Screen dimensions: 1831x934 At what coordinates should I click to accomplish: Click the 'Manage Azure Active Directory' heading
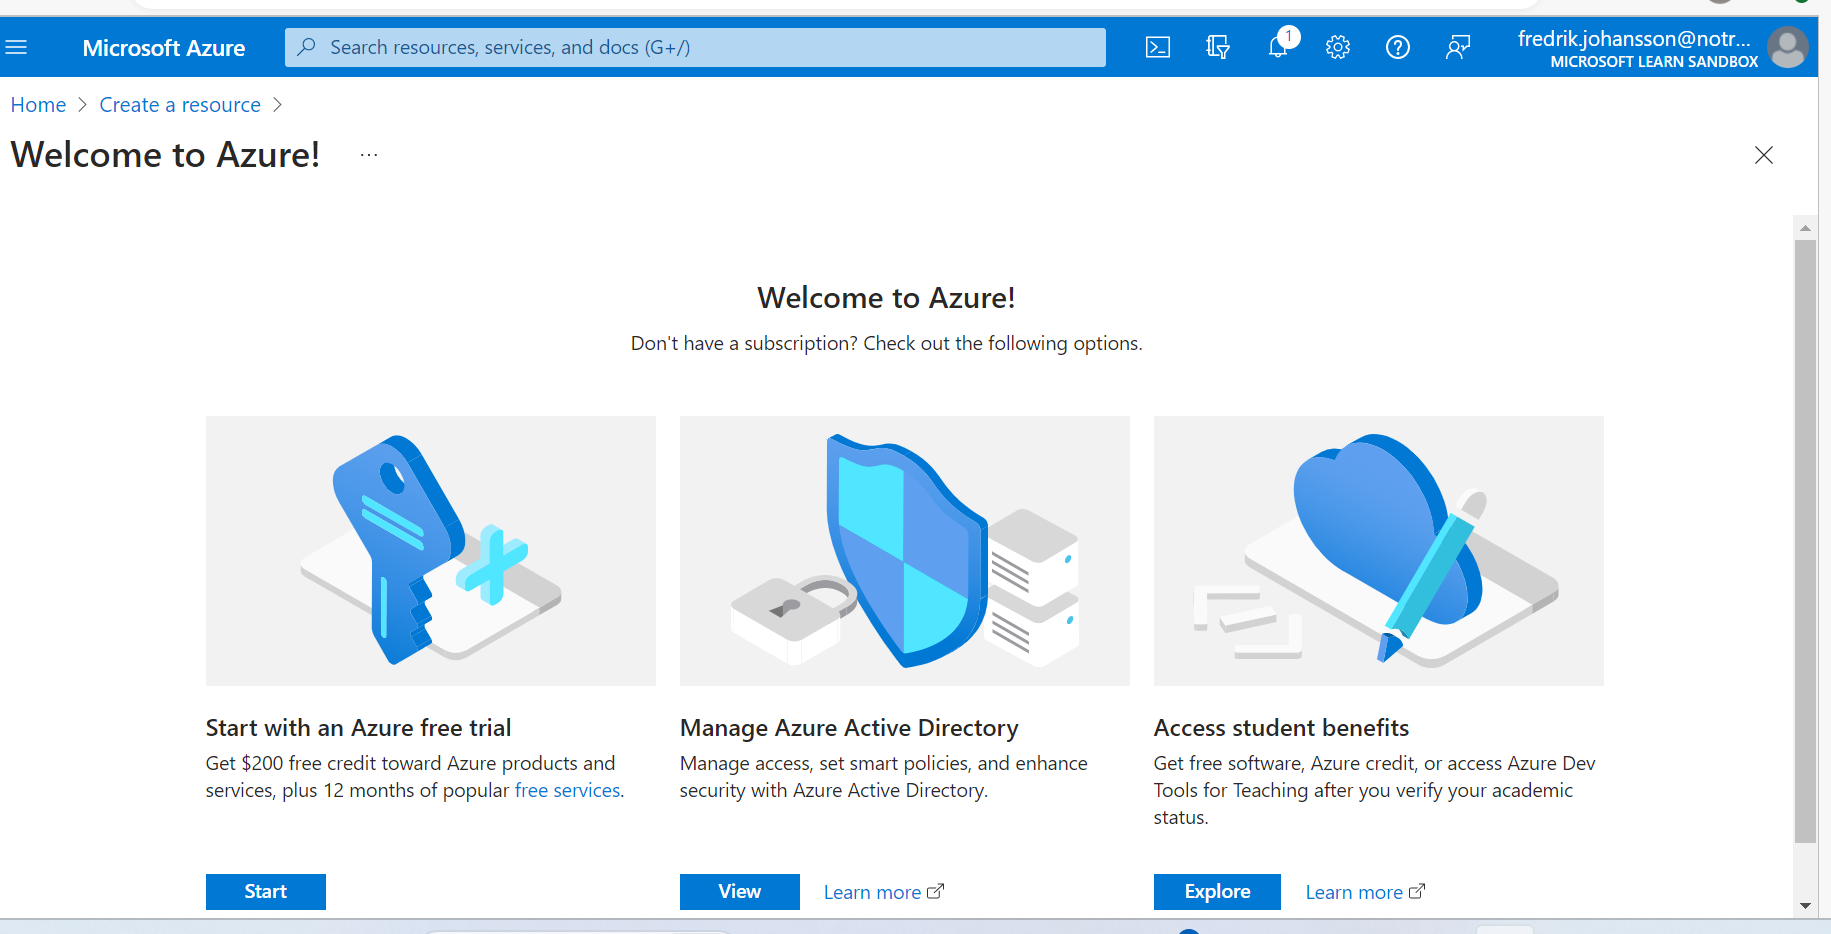tap(849, 728)
